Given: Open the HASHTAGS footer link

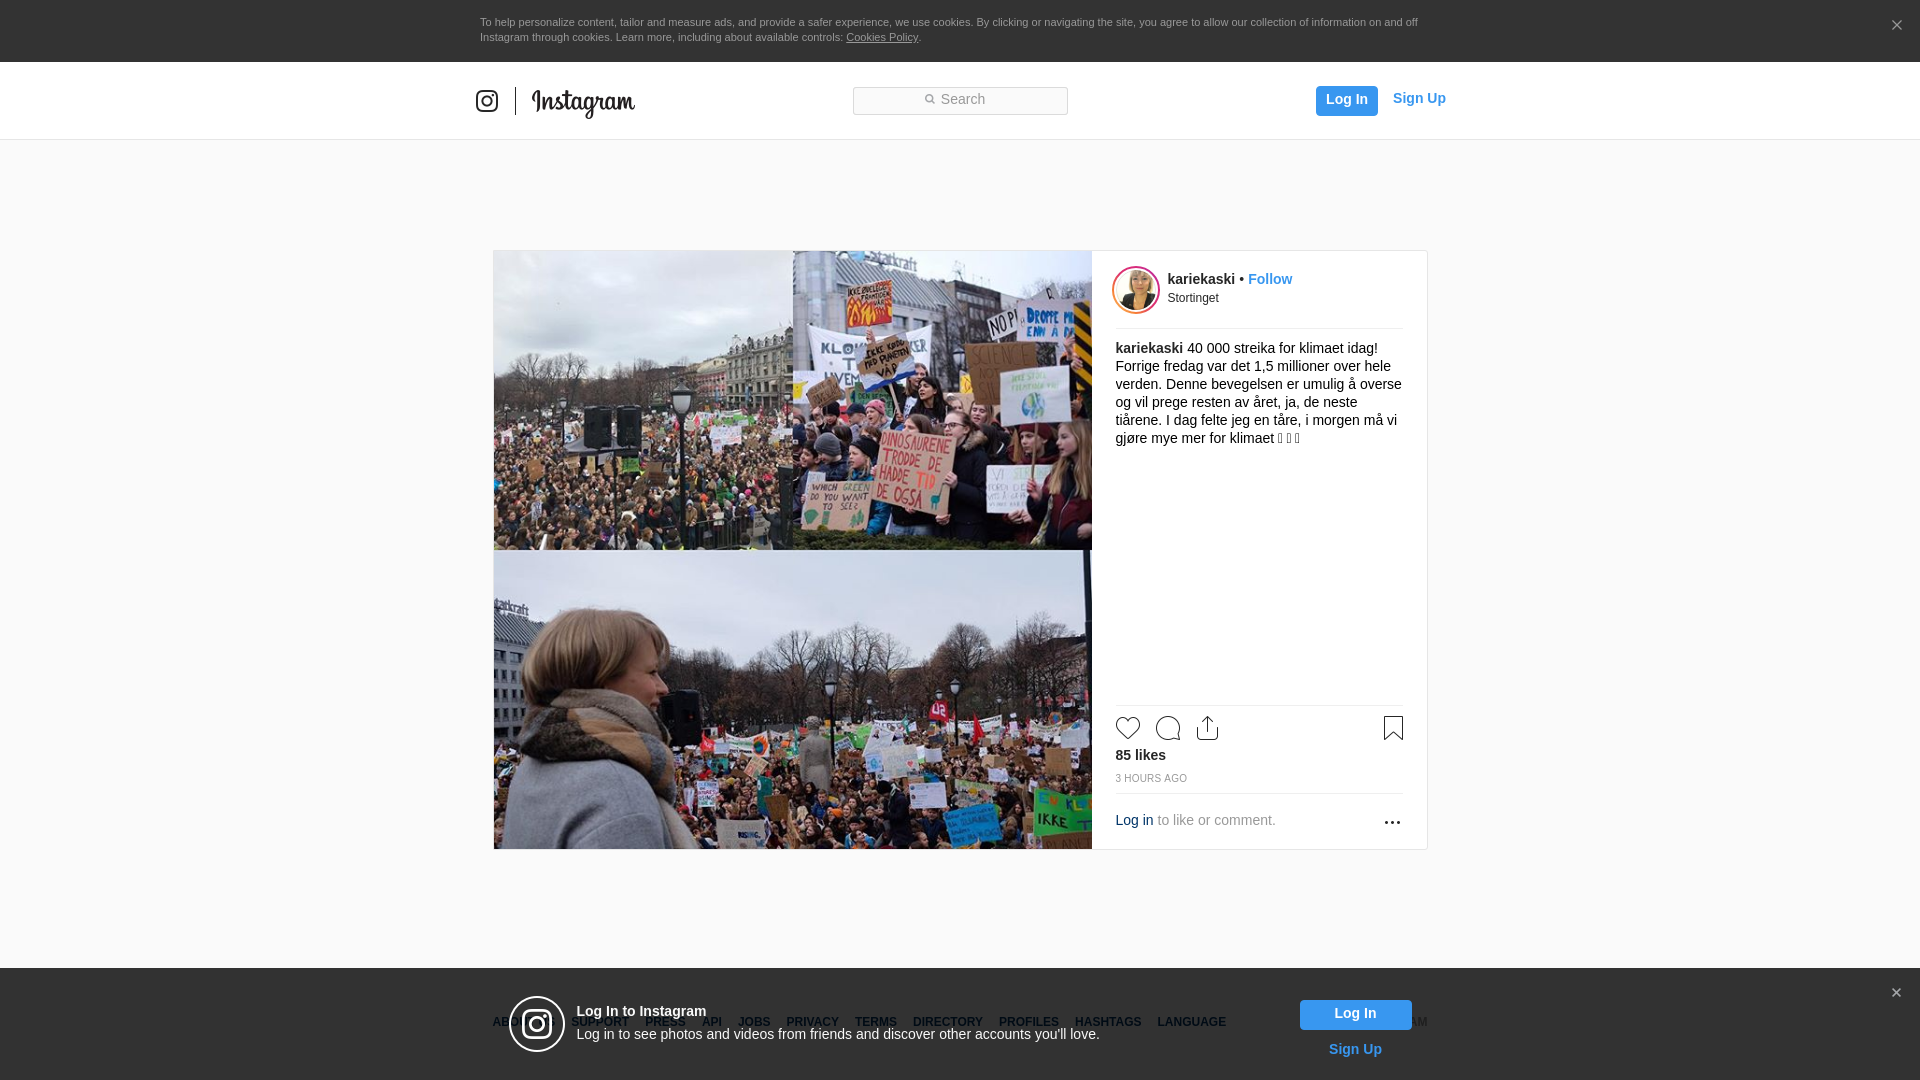Looking at the screenshot, I should (1108, 1022).
